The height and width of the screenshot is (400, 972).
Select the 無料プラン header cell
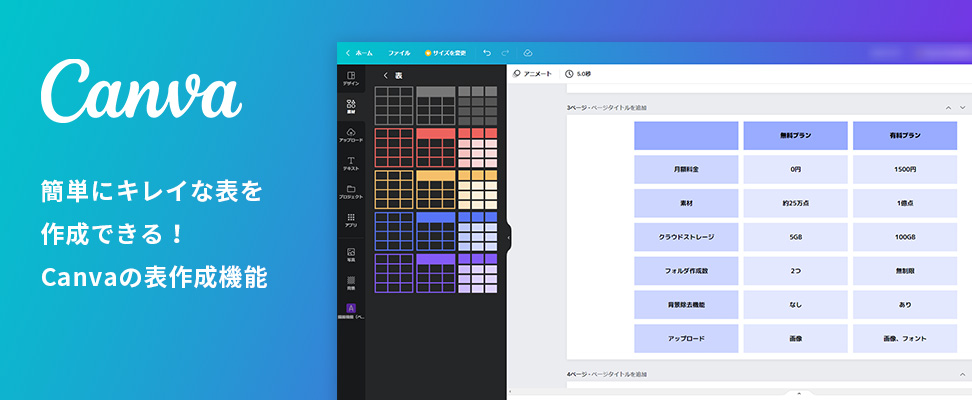click(795, 136)
